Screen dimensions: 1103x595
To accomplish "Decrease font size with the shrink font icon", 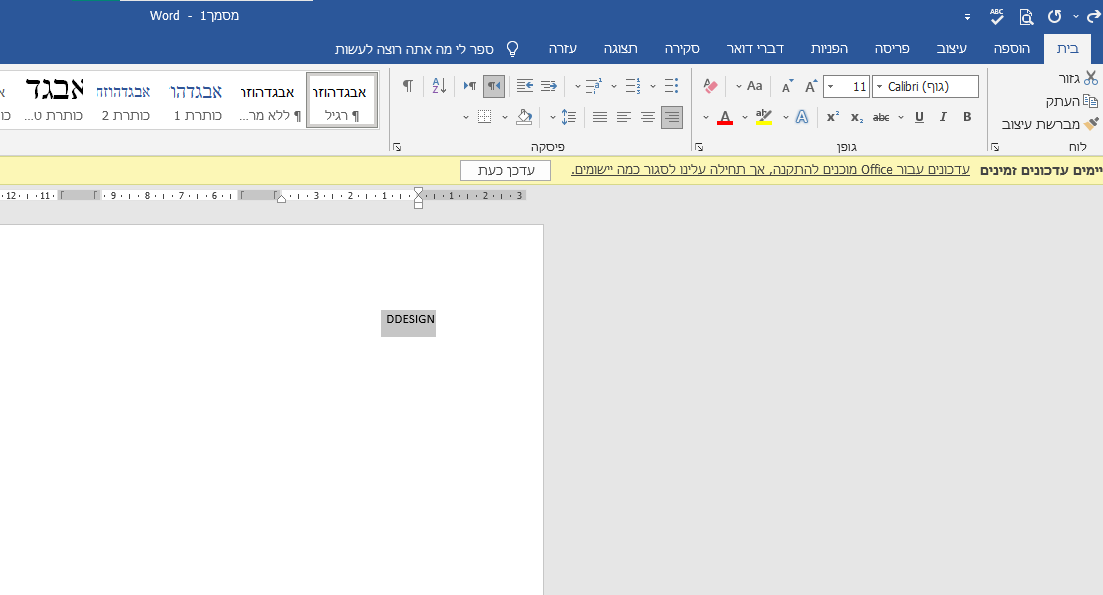I will (787, 86).
